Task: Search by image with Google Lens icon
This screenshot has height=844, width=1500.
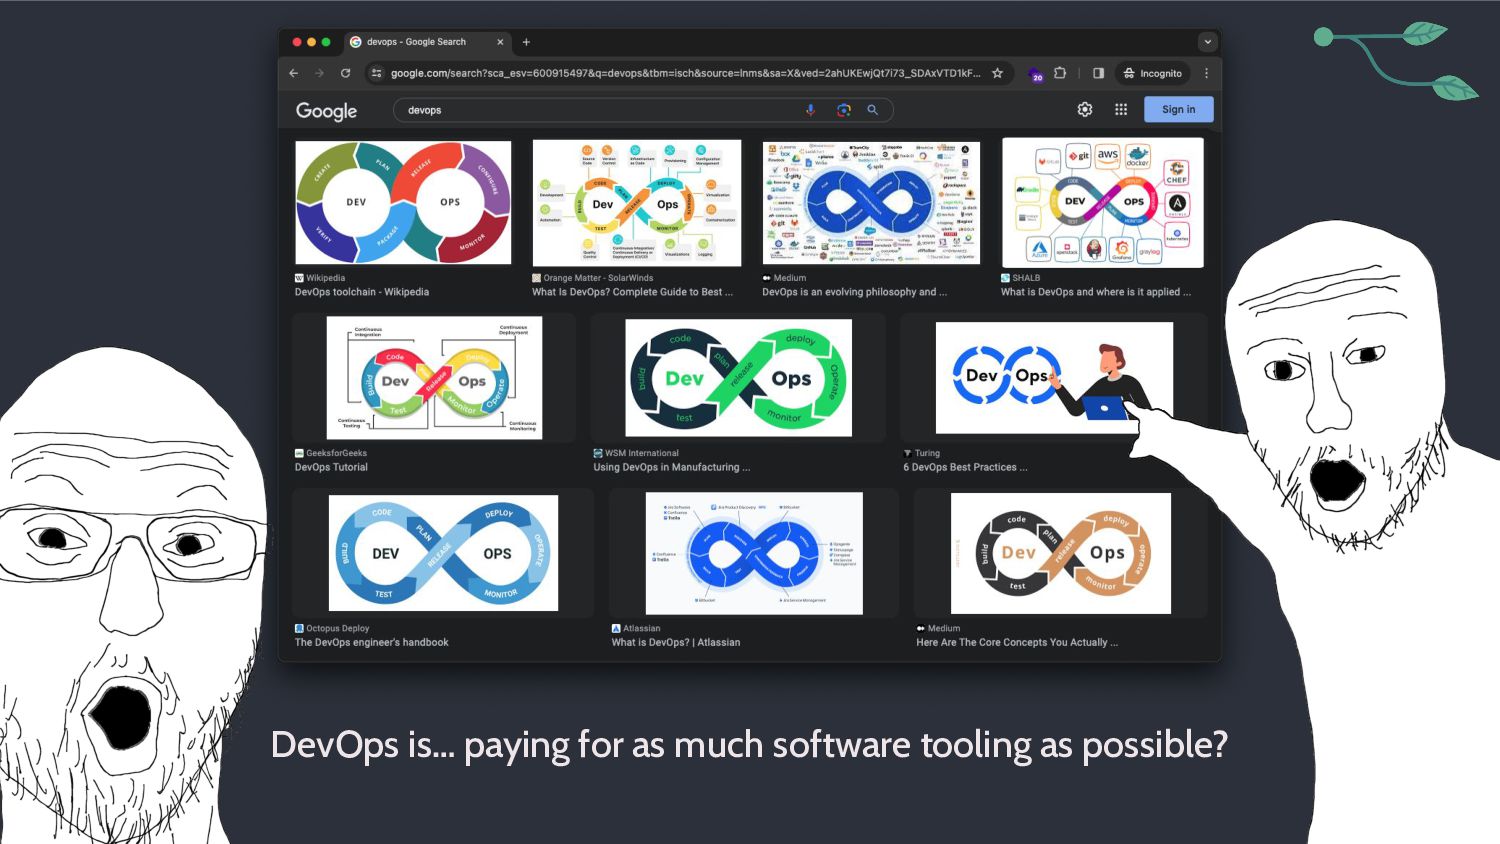Action: point(843,110)
